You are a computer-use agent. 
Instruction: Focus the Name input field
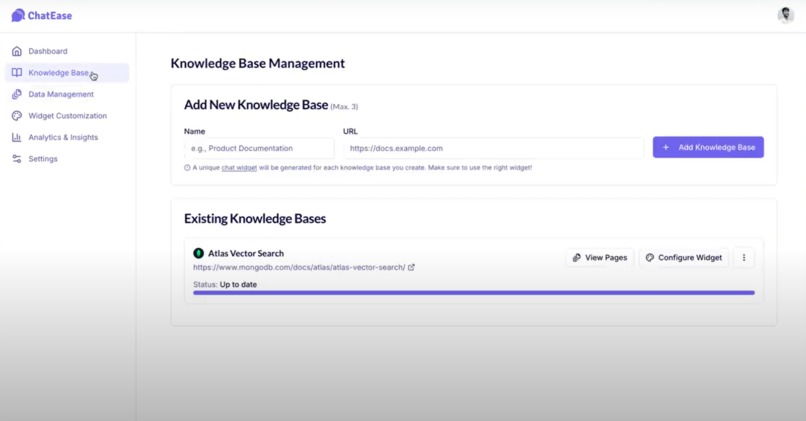coord(259,148)
